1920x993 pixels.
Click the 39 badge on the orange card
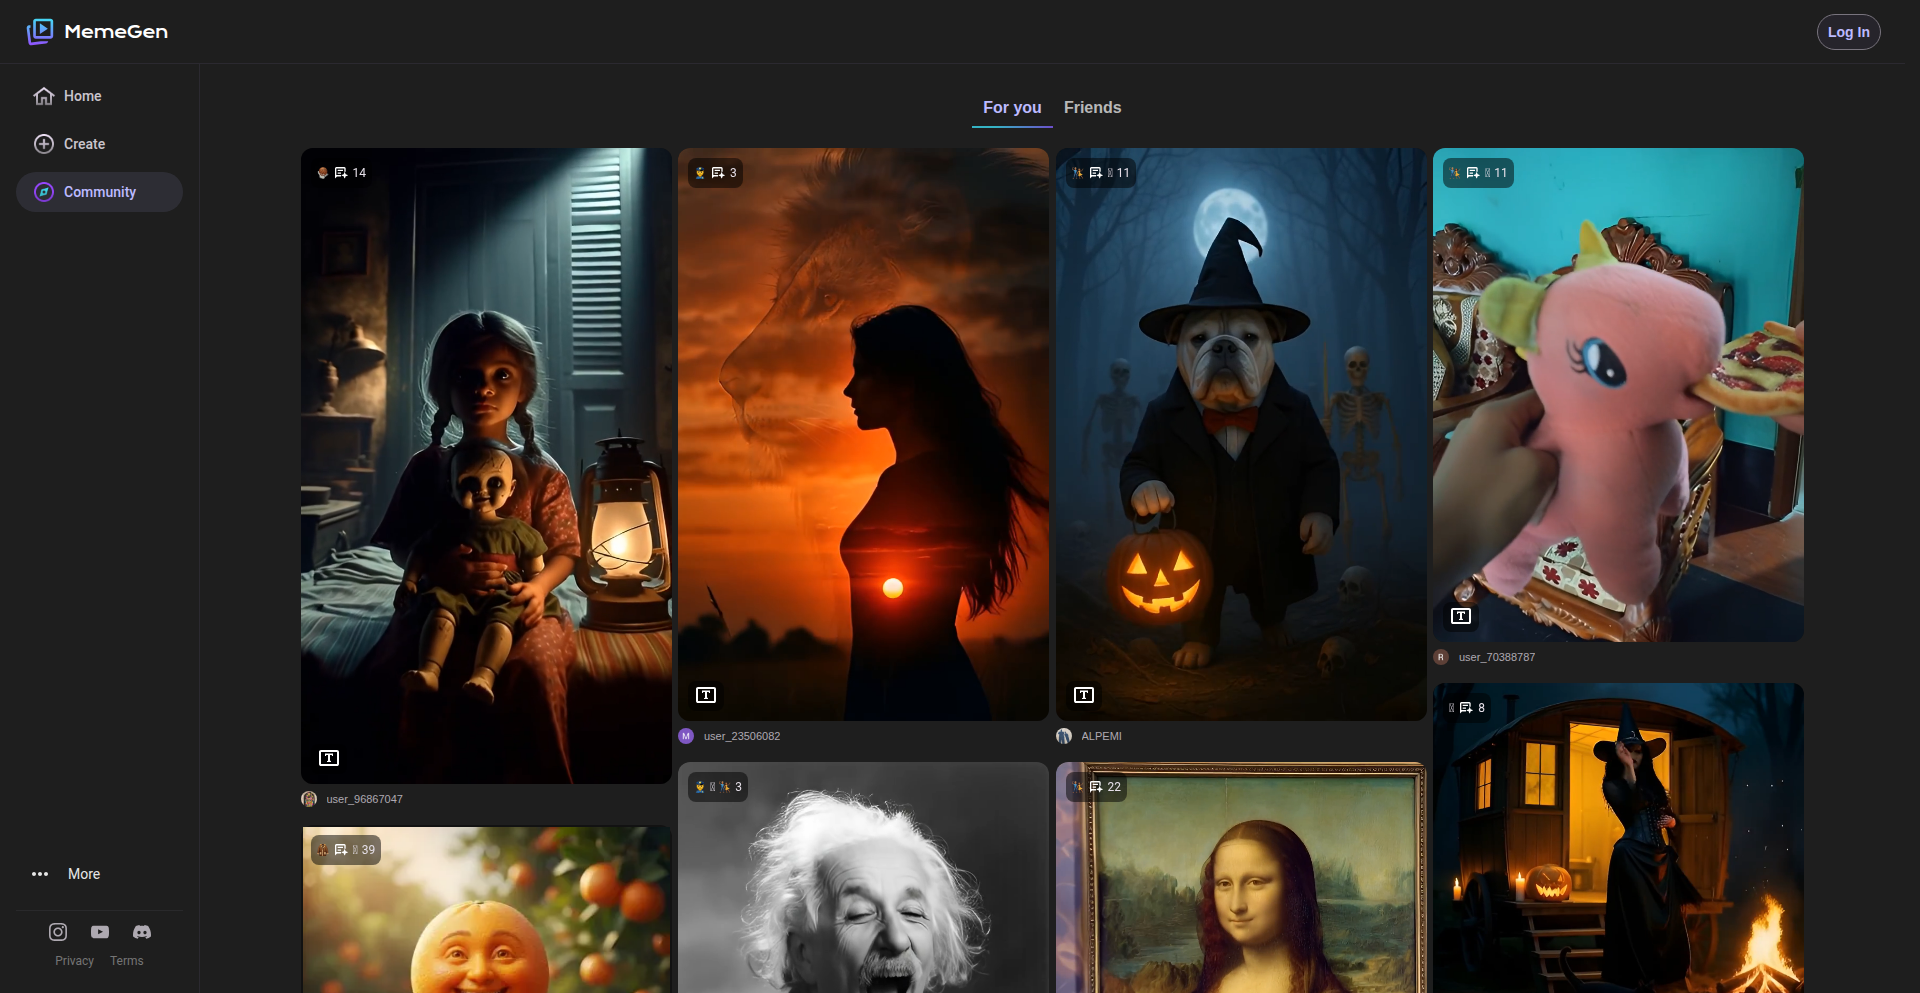[346, 850]
